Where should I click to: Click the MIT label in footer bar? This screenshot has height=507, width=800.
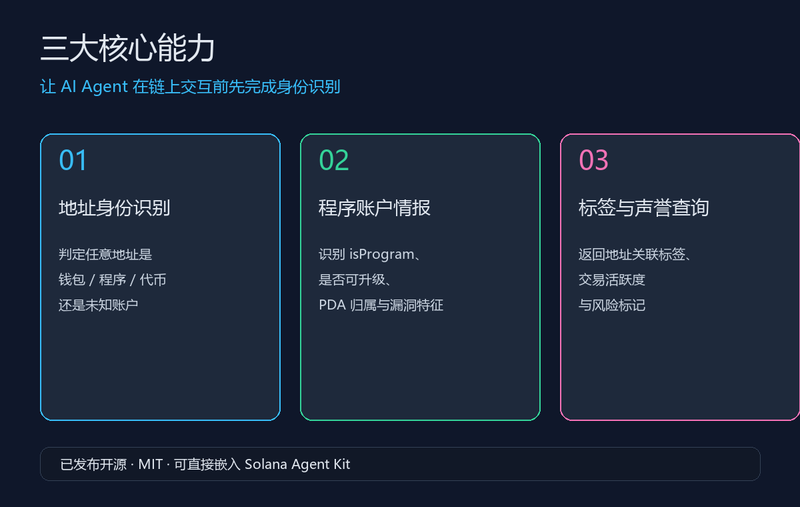coord(150,464)
